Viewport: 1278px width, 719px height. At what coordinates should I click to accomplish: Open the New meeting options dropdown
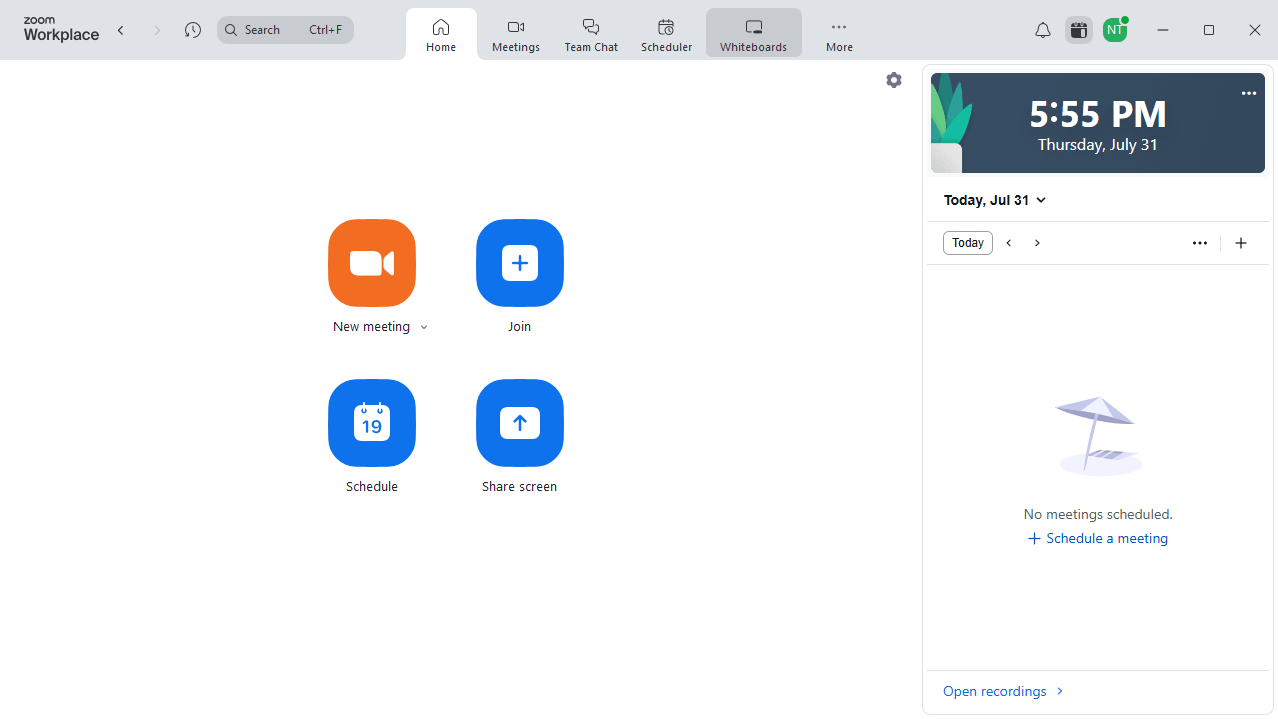click(424, 326)
